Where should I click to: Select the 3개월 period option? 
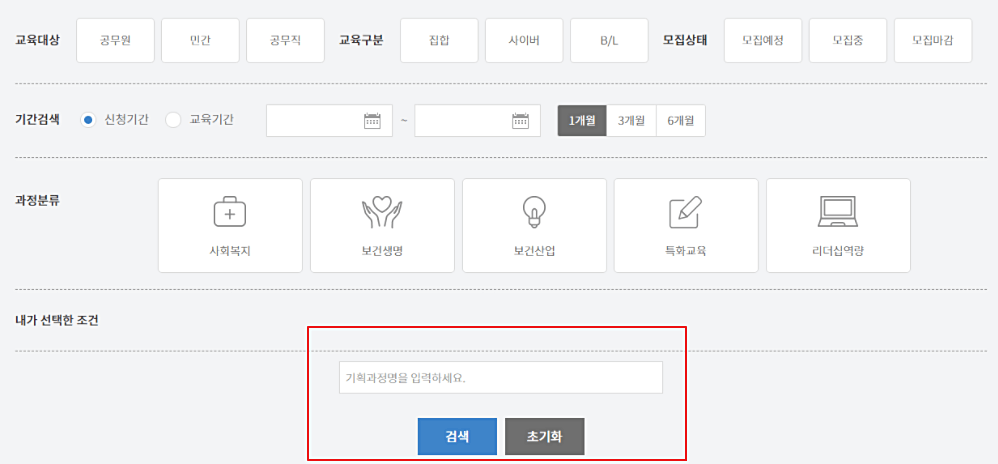click(631, 120)
